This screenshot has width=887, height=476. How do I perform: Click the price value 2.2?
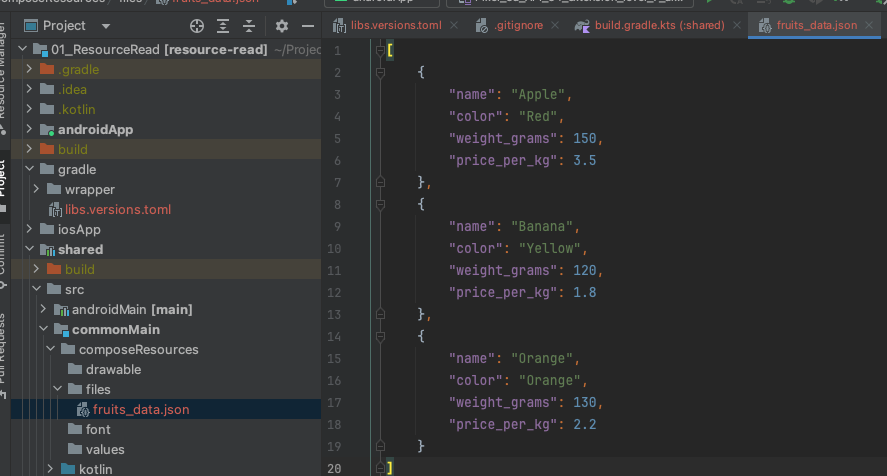pos(584,424)
